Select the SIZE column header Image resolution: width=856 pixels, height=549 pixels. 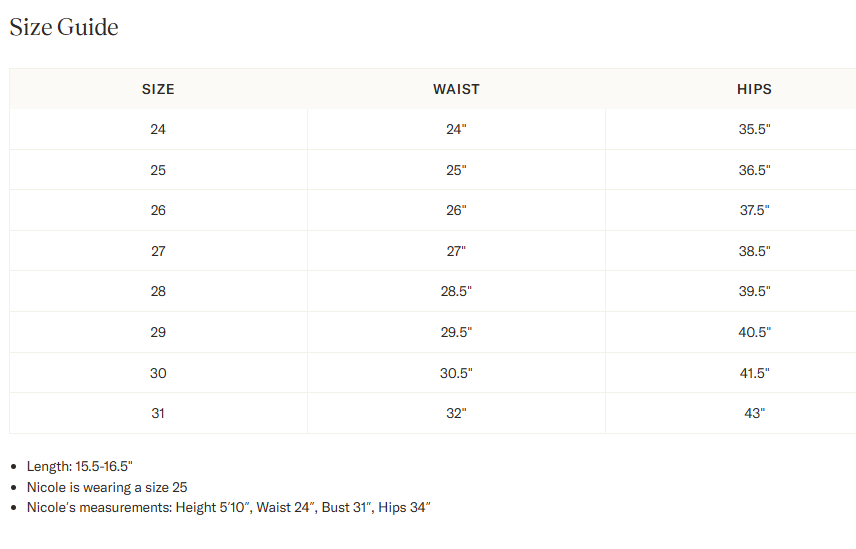tap(158, 89)
